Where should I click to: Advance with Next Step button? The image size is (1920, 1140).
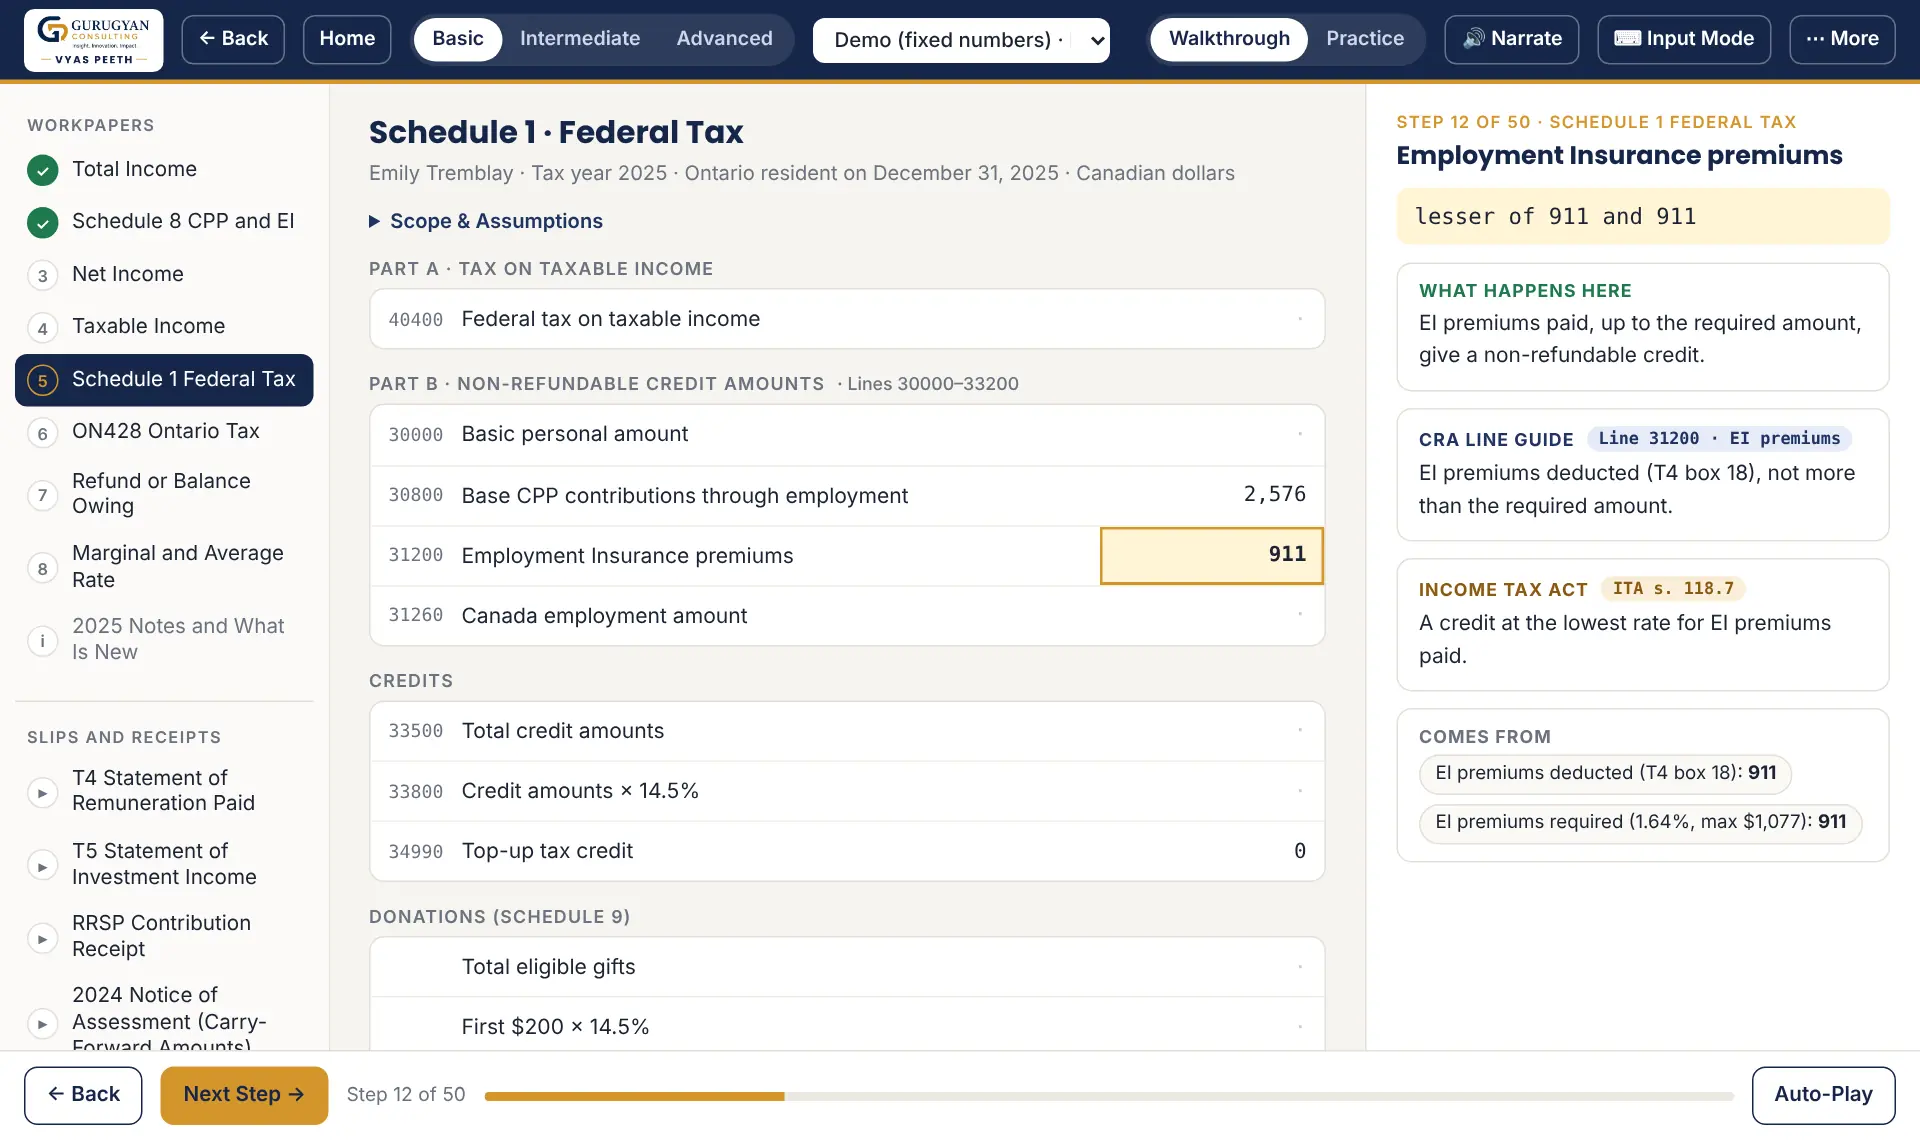244,1095
